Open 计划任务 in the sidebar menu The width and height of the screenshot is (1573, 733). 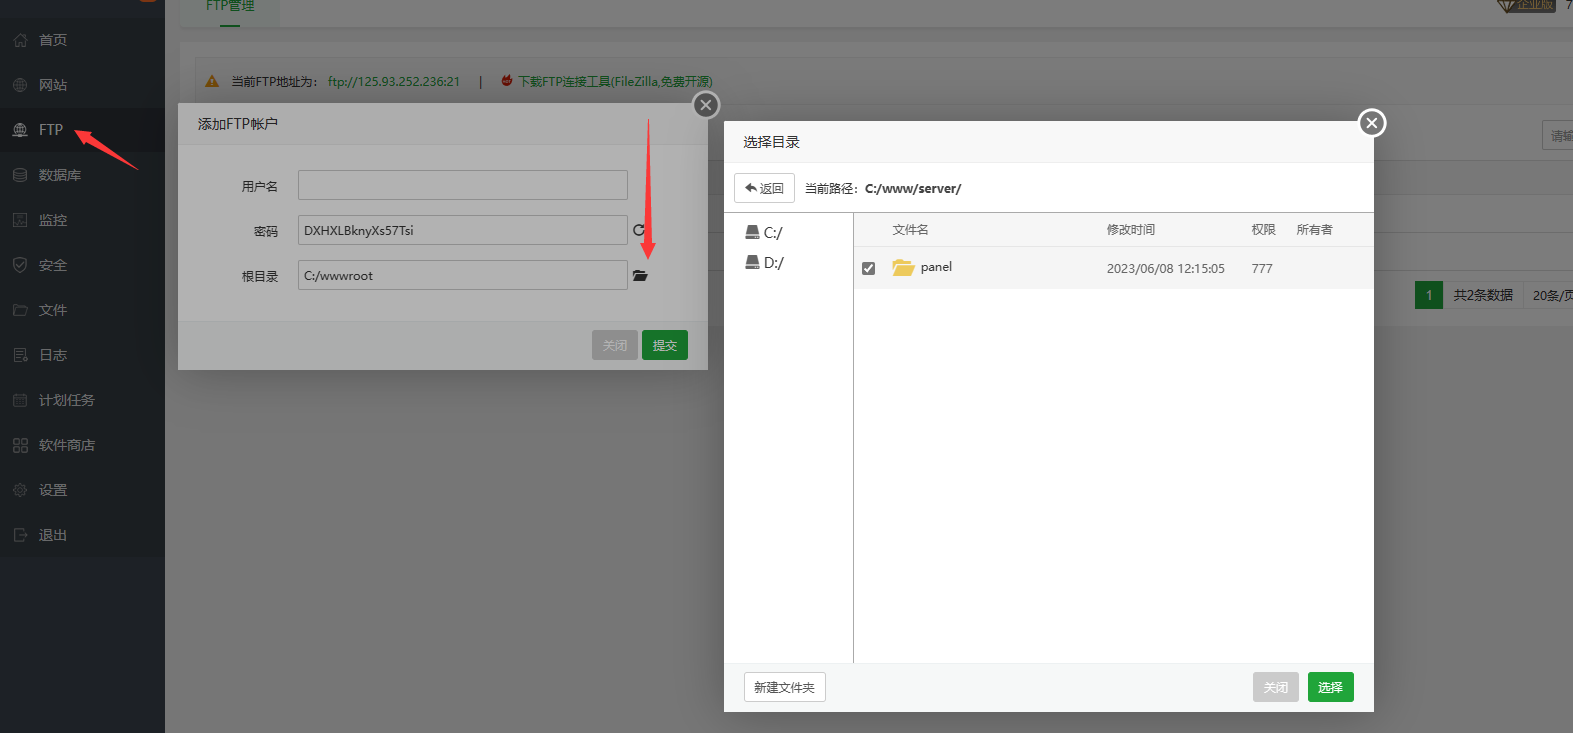[67, 400]
